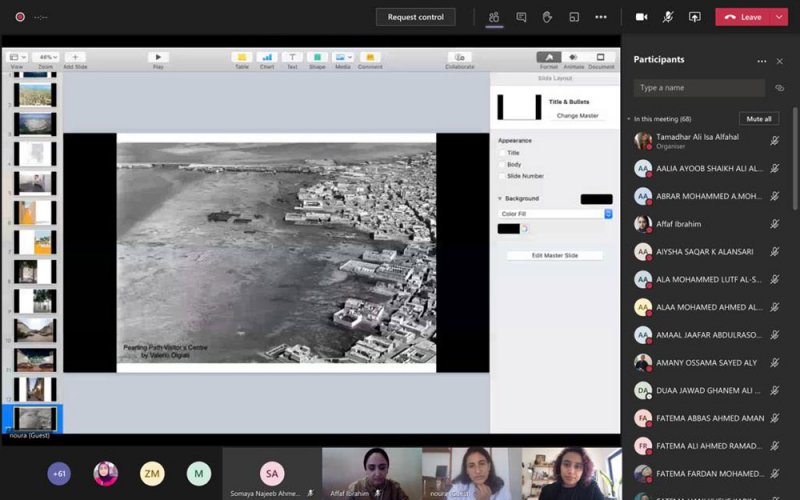
Task: Click the Add Slide plus icon
Action: [x=75, y=57]
